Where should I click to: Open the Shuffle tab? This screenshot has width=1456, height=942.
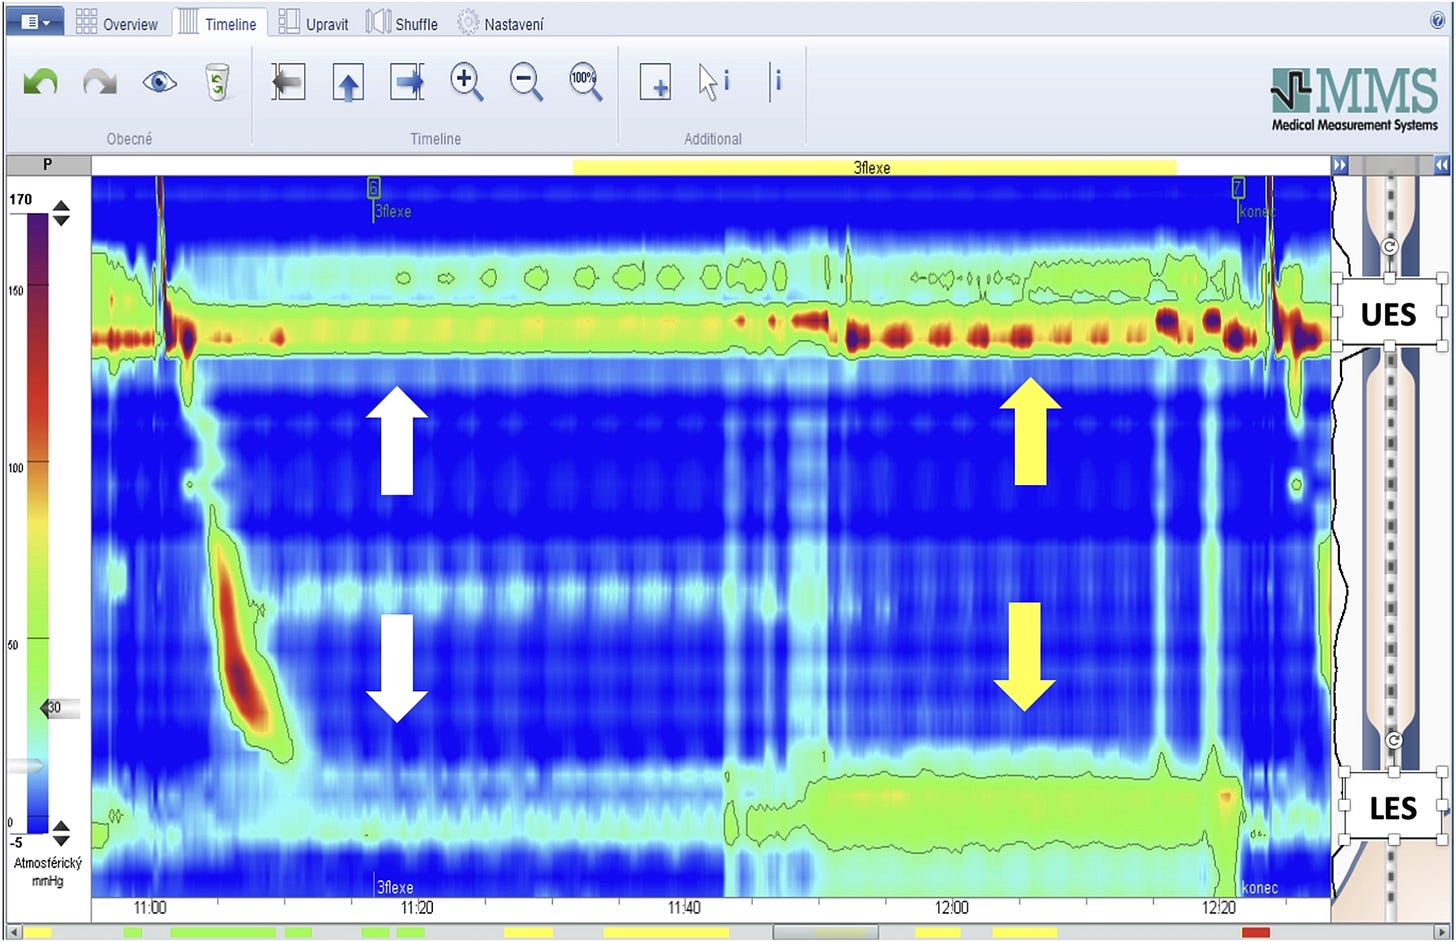[402, 23]
